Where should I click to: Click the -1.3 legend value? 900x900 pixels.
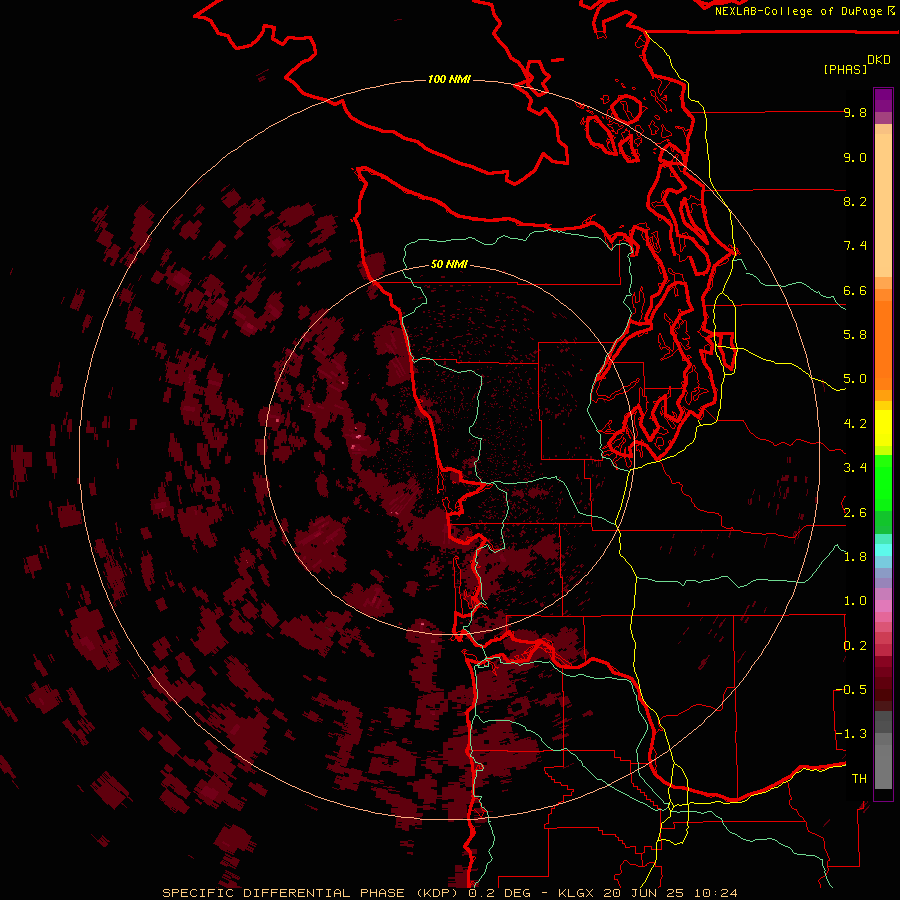tap(851, 734)
